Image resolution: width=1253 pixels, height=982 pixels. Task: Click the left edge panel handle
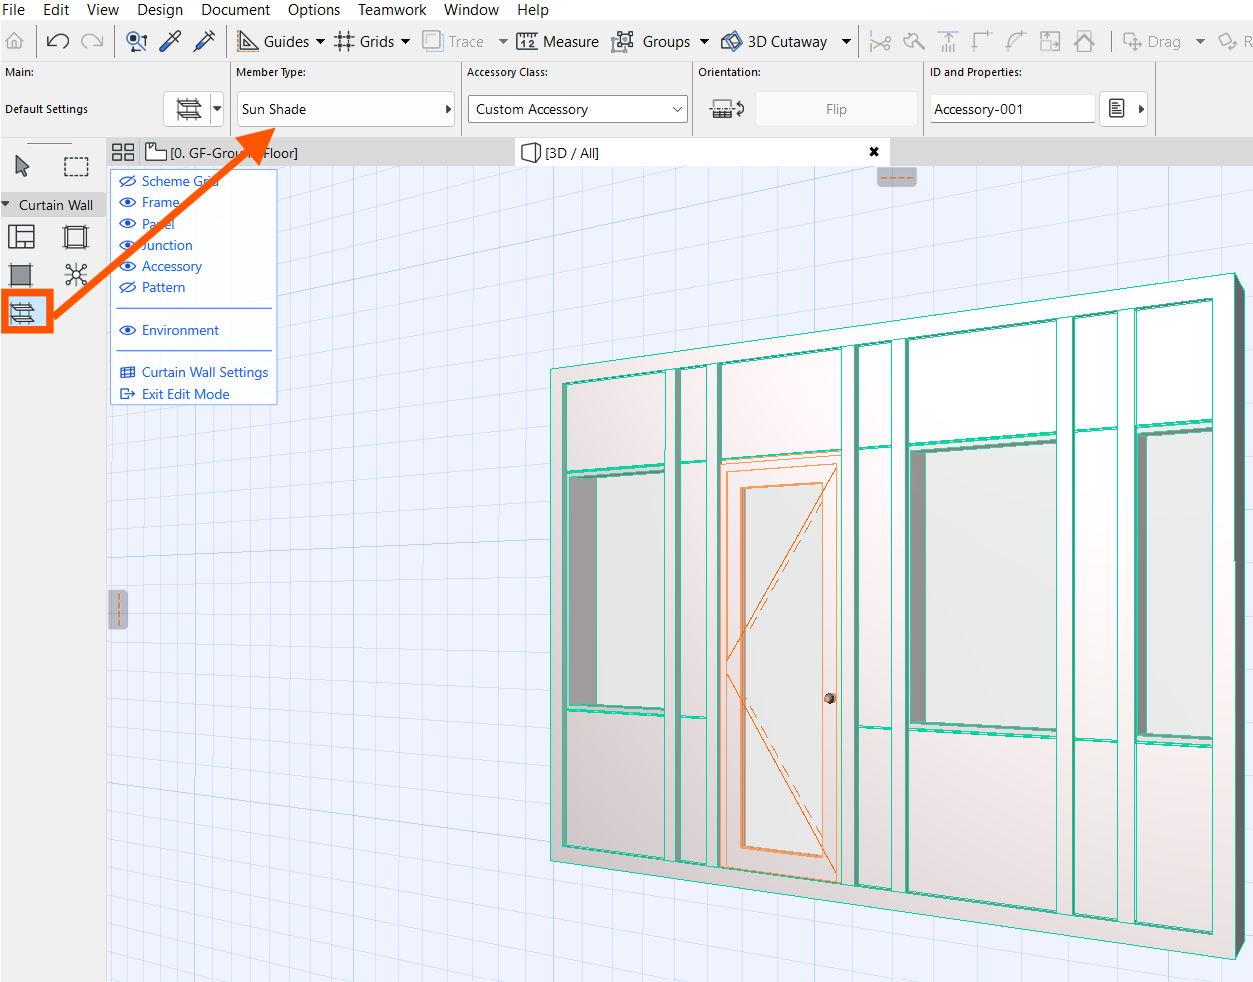[x=118, y=609]
